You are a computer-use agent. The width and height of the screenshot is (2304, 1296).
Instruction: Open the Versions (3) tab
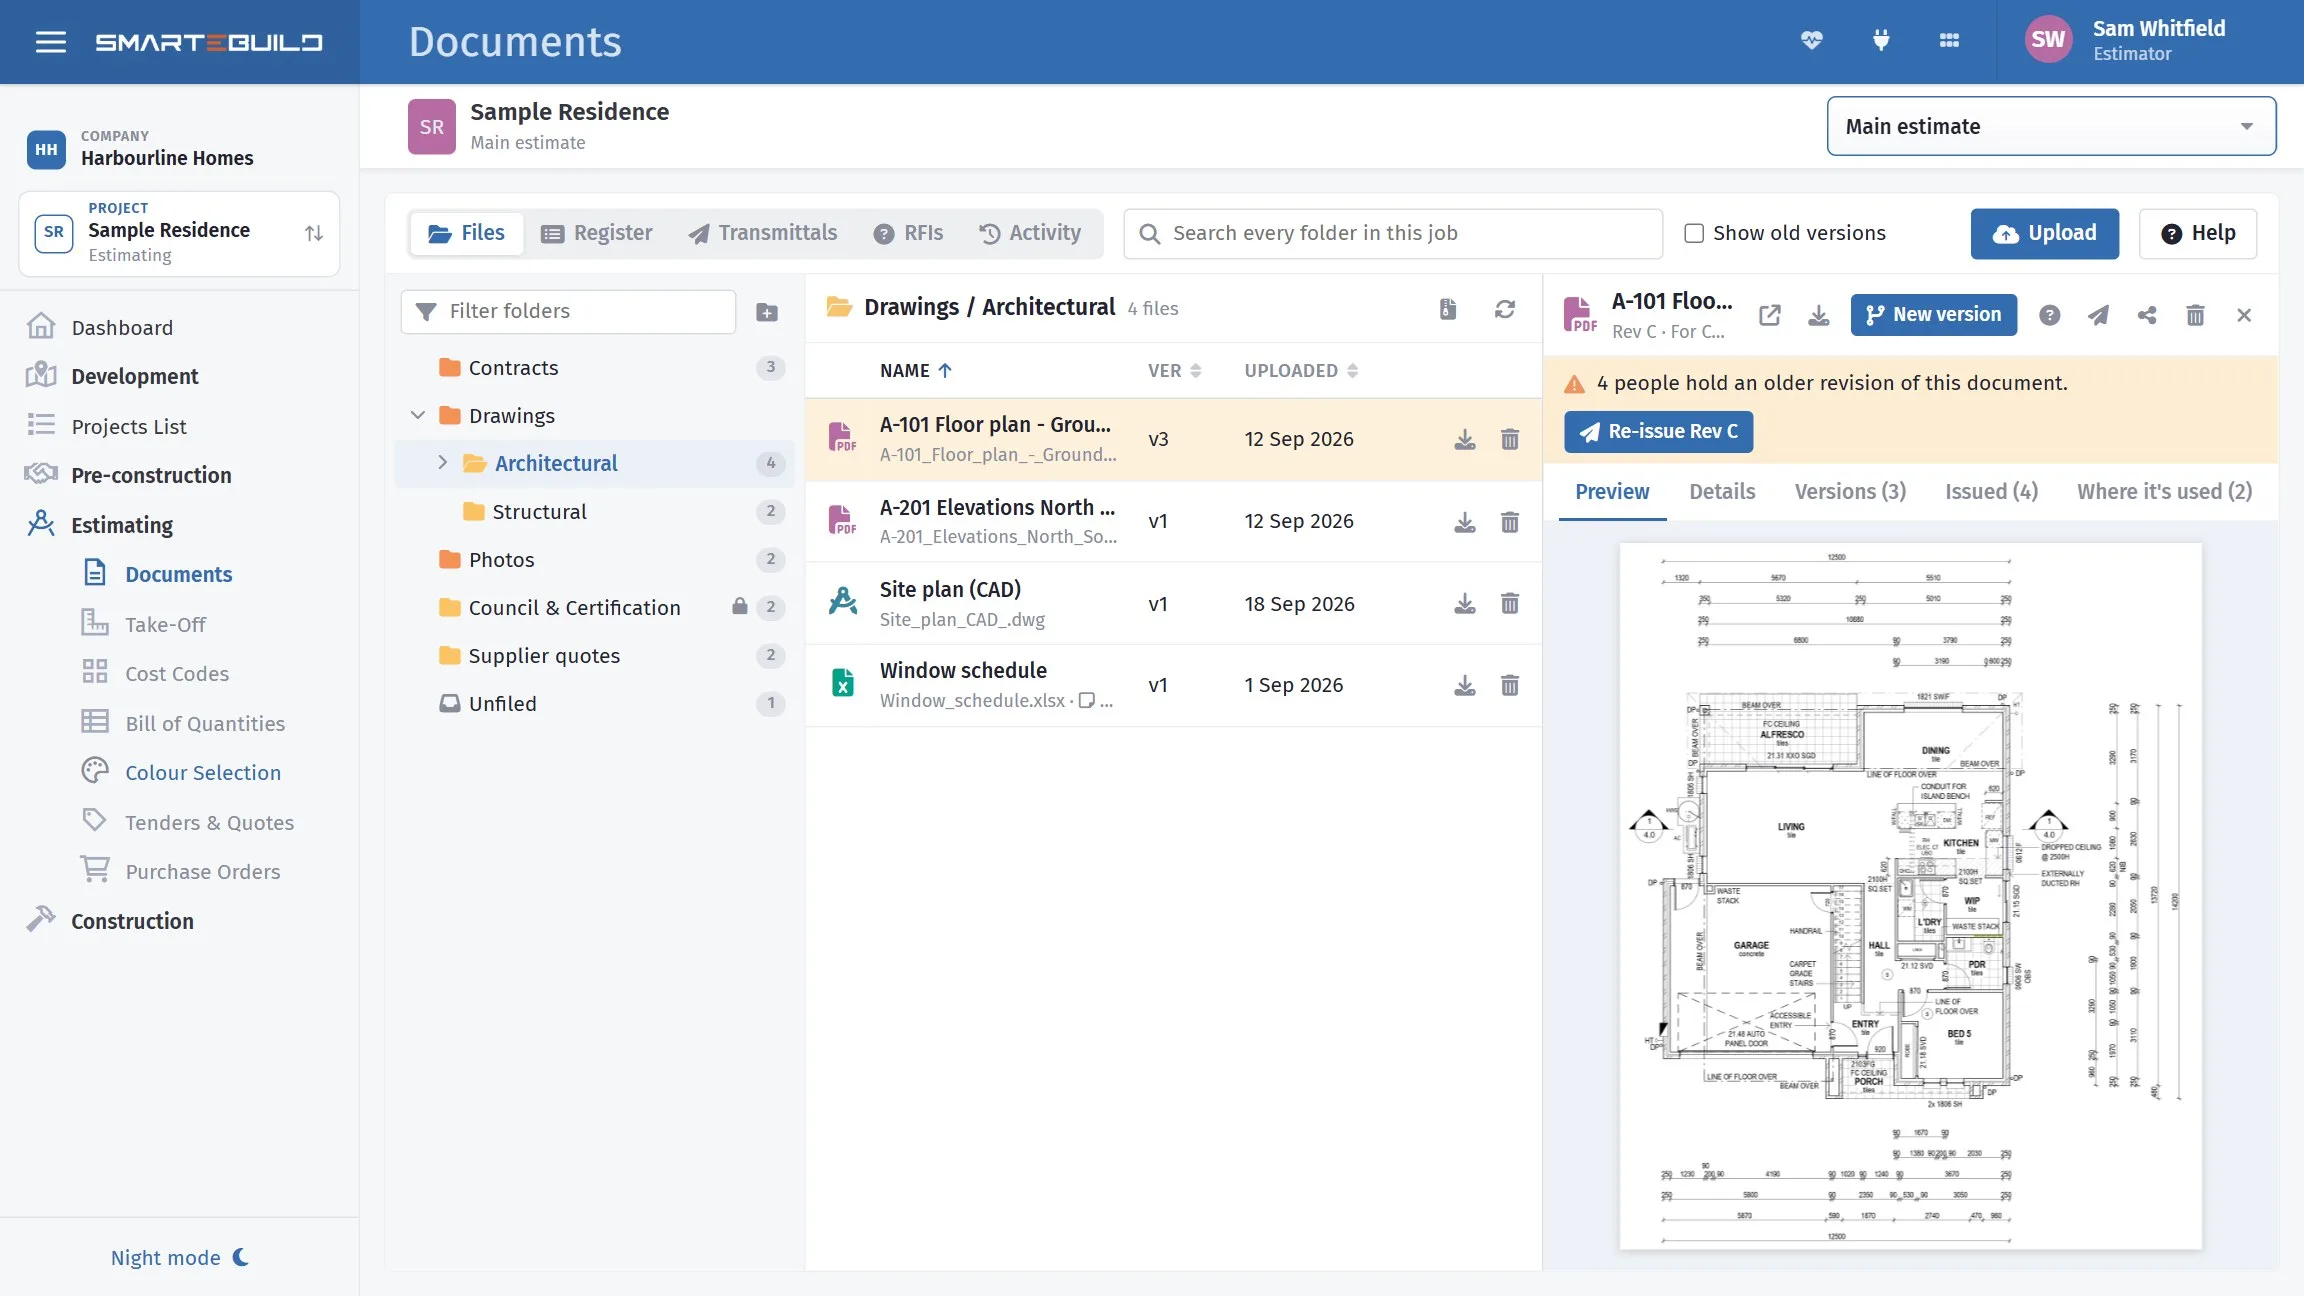click(x=1850, y=491)
